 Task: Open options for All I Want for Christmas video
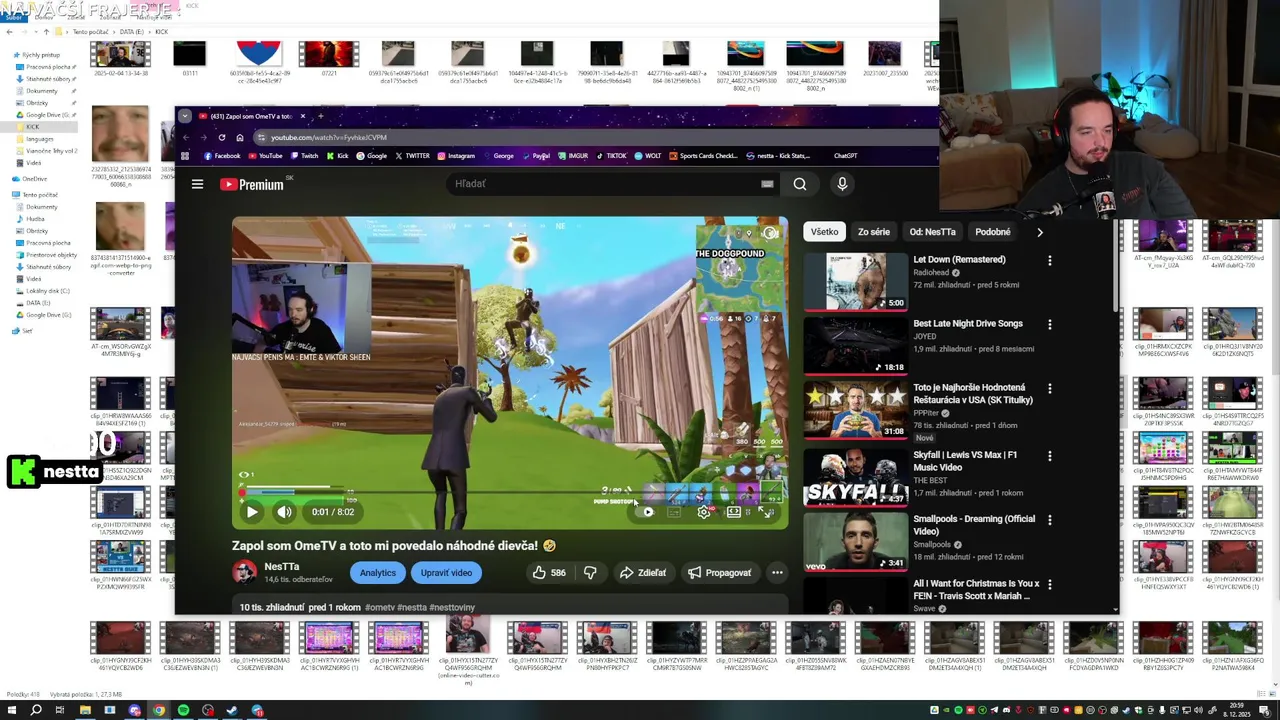1049,583
